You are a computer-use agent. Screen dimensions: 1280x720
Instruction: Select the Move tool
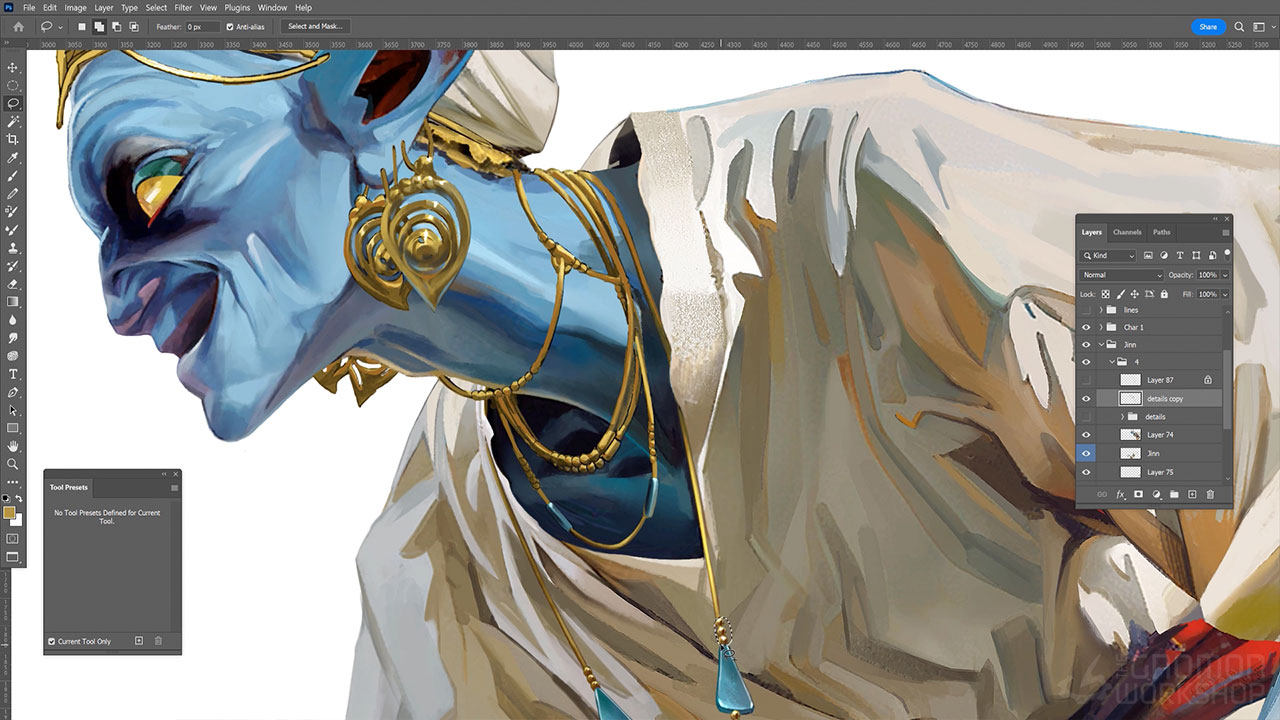pos(13,67)
